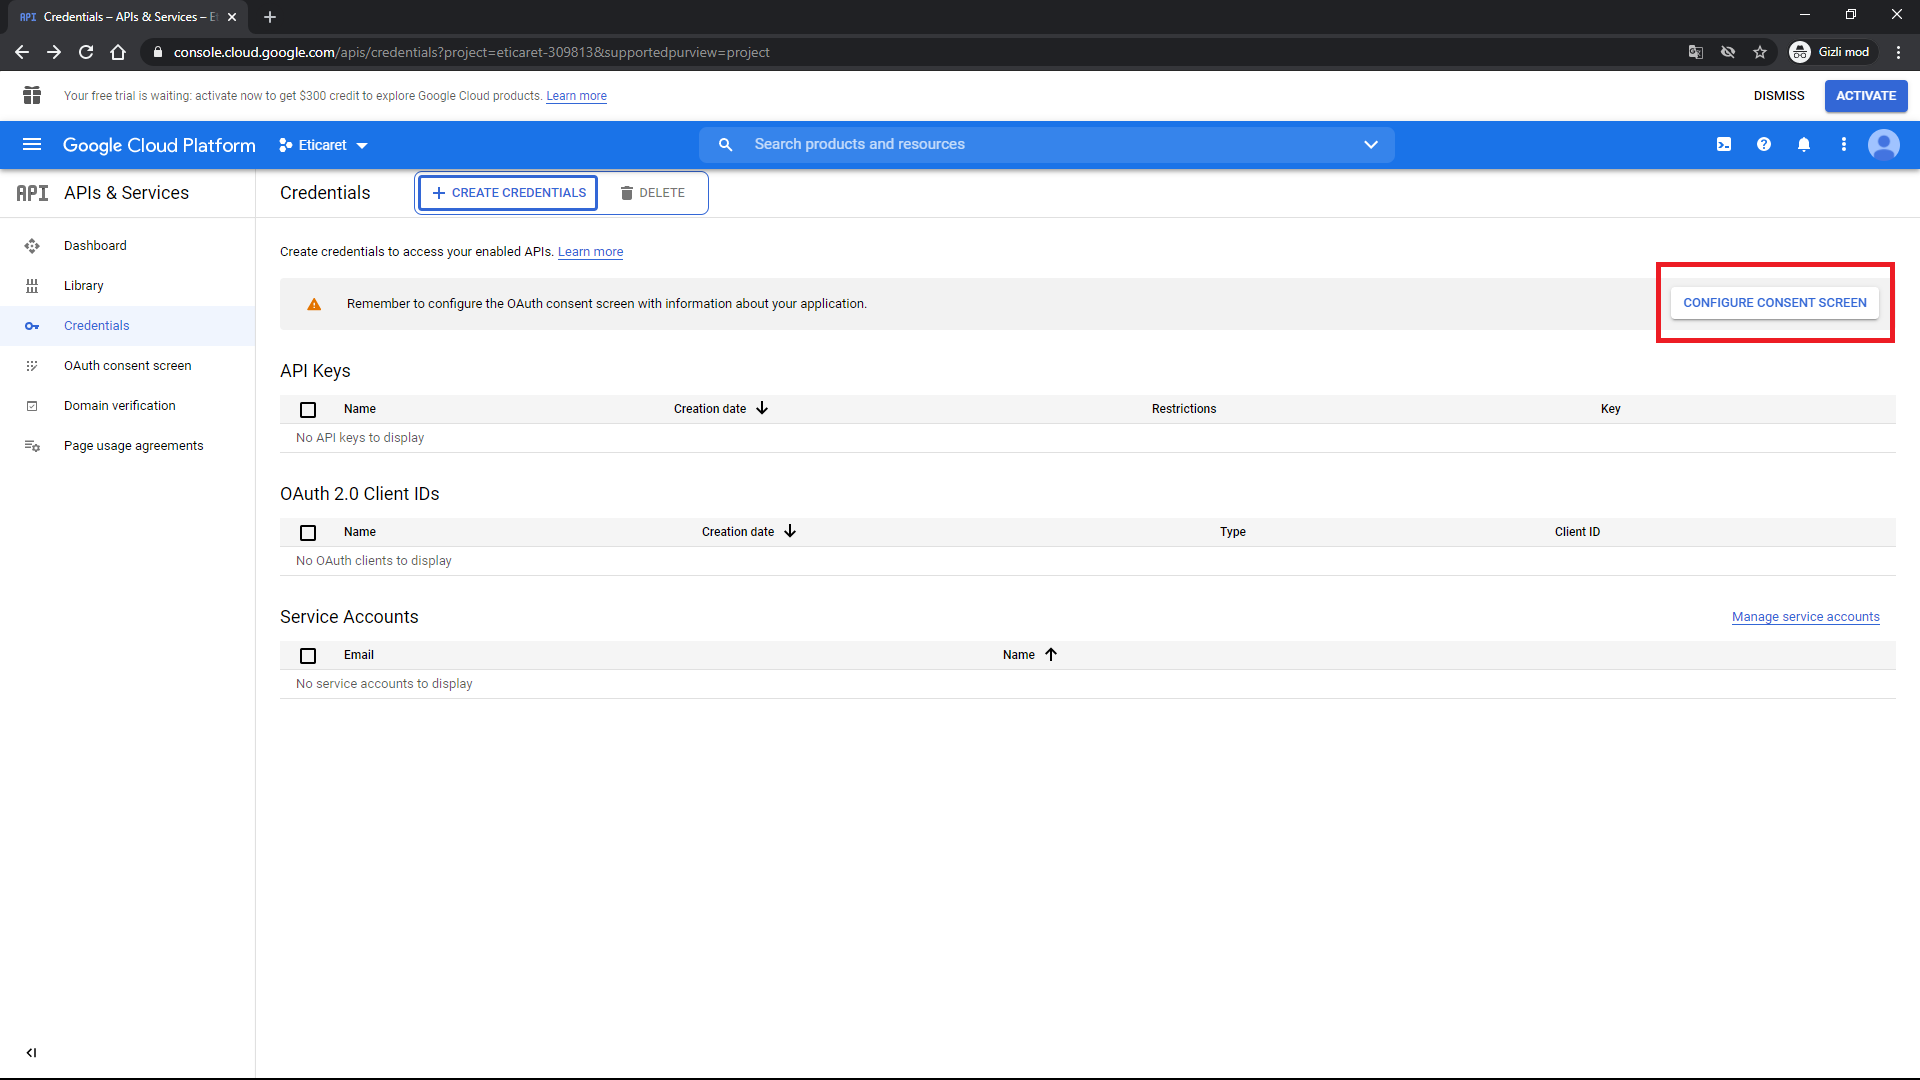Click the Google Cloud Platform logo text

tap(159, 145)
